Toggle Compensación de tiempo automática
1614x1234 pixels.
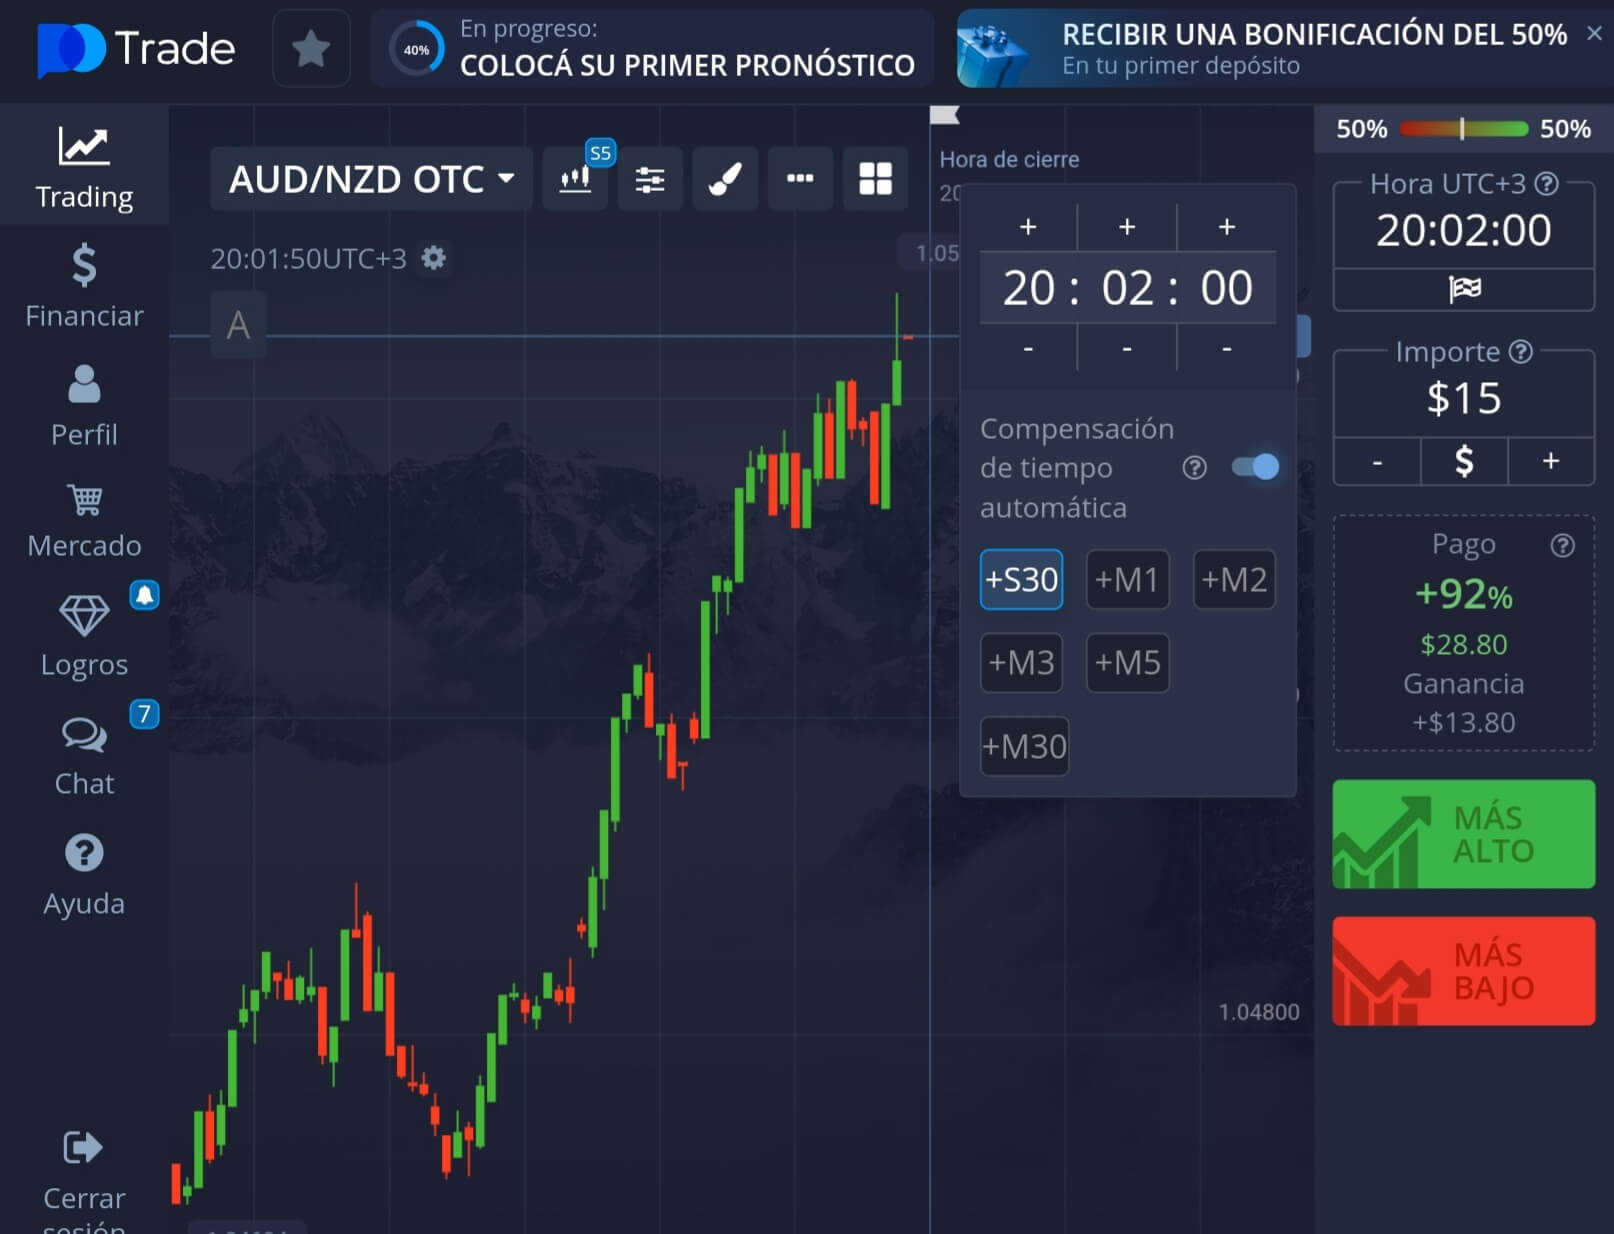(1256, 467)
